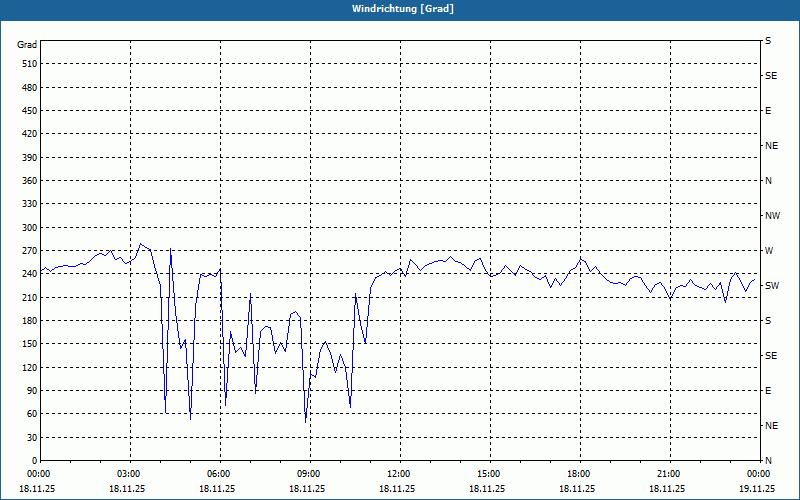Click the 480 value on the y-axis
The height and width of the screenshot is (500, 800).
click(x=29, y=88)
